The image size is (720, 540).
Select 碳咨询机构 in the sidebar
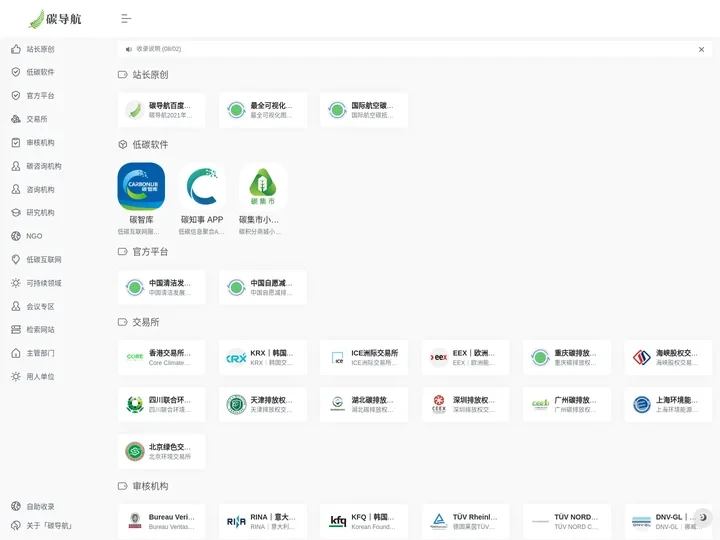(x=44, y=166)
